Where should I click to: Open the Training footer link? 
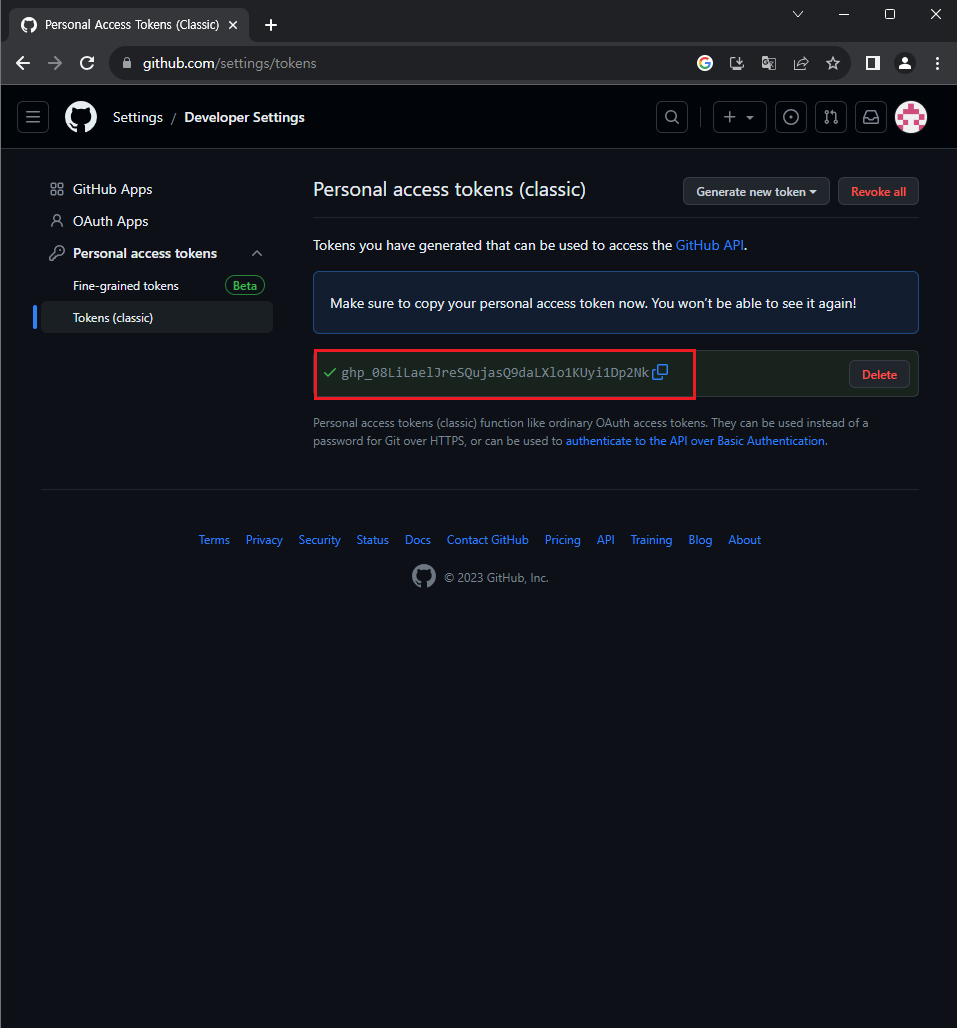pyautogui.click(x=651, y=540)
